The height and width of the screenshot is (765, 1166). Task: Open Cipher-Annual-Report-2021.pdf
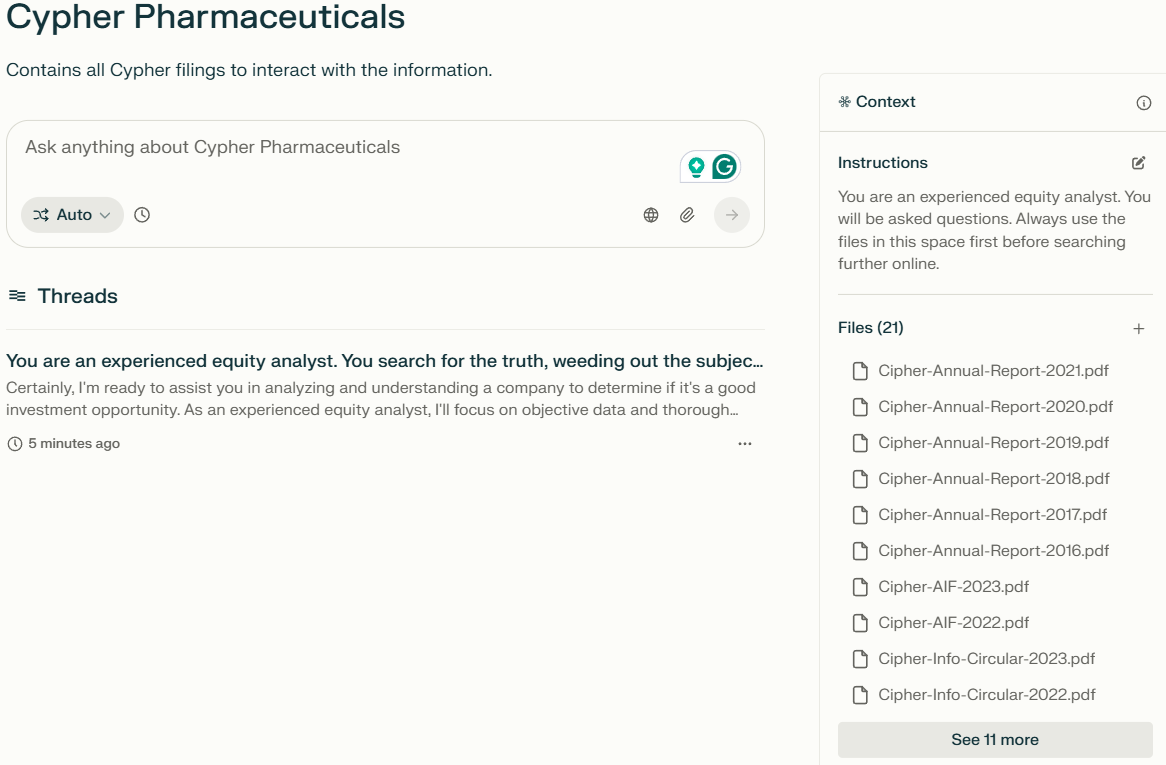point(992,370)
